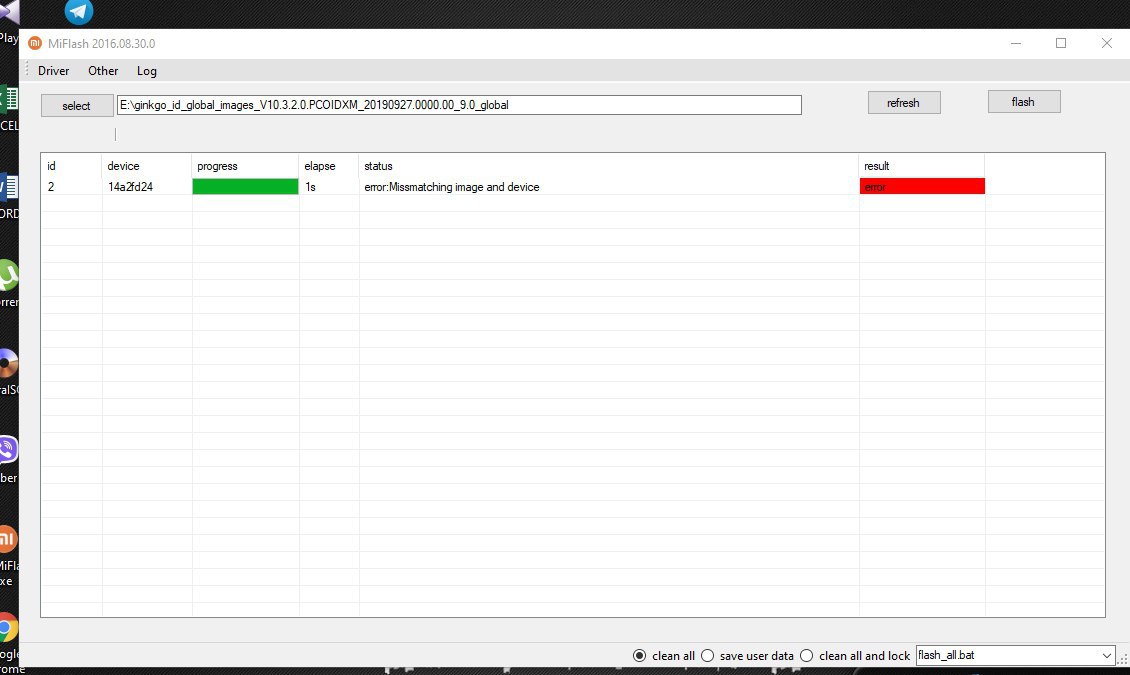The height and width of the screenshot is (675, 1130).
Task: Open the disc-shaped desktop shortcut
Action: [9, 363]
